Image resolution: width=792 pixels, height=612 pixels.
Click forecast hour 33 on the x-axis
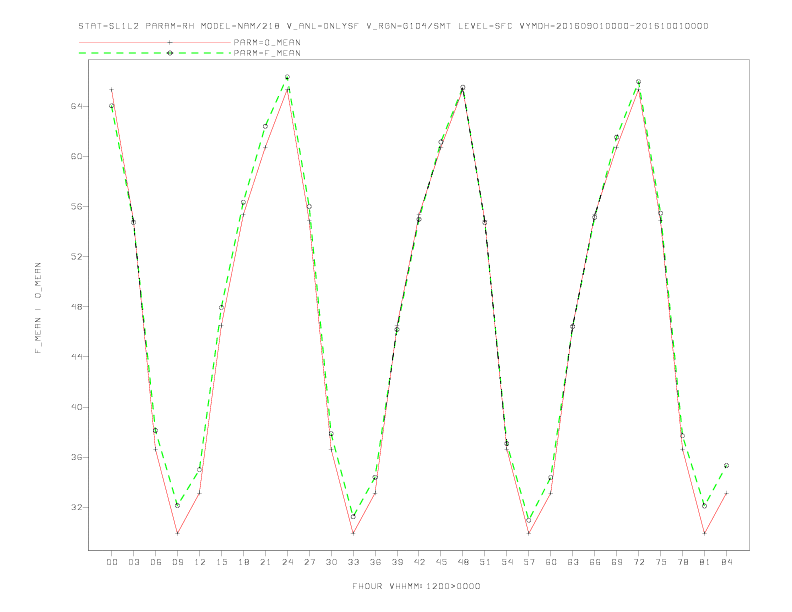pos(353,562)
